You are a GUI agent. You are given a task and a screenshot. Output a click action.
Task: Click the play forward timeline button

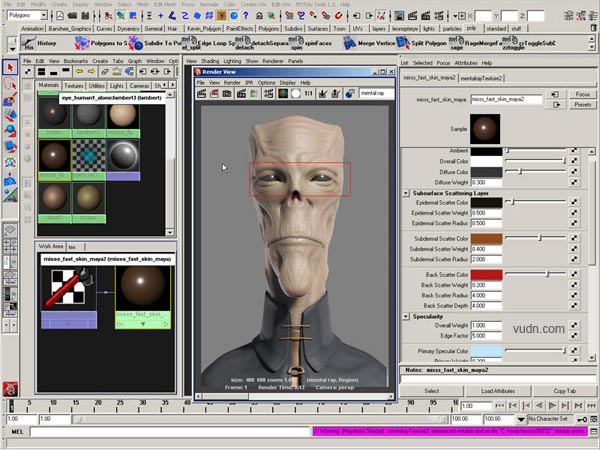(552, 406)
